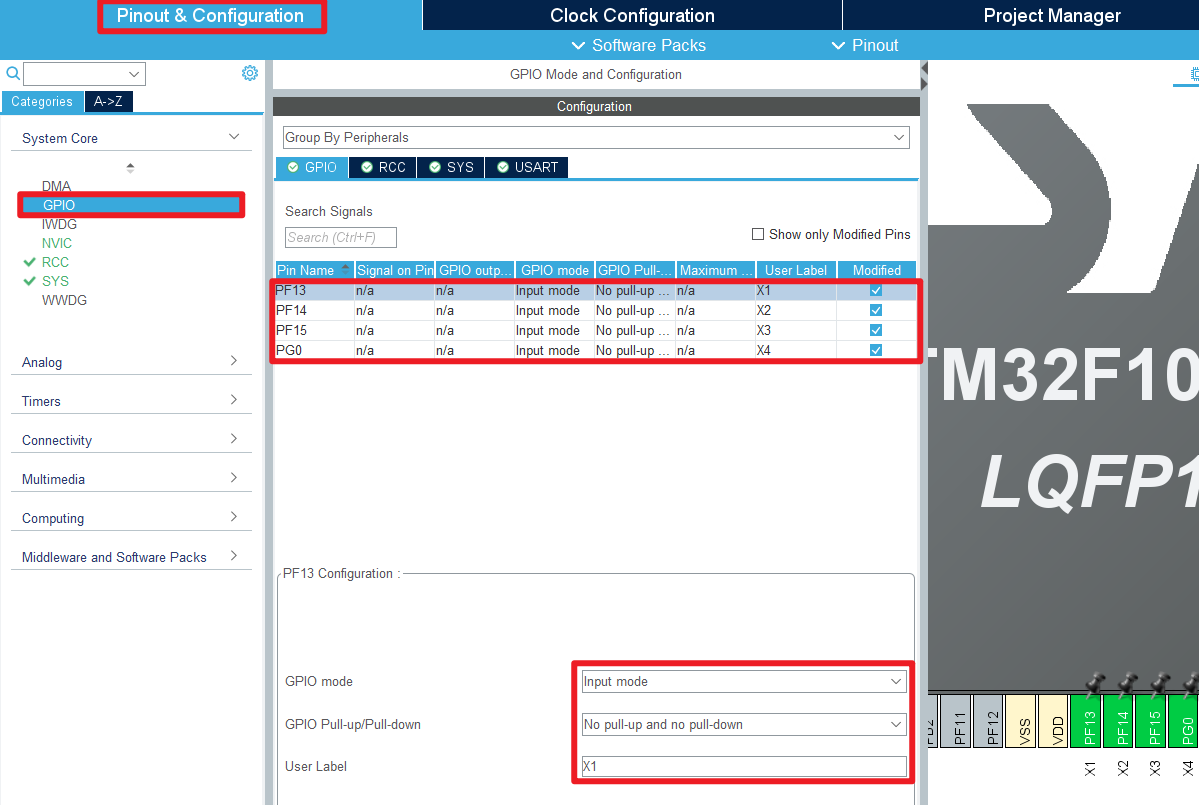Toggle the Modified checkbox for PF13
The height and width of the screenshot is (805, 1199).
pyautogui.click(x=876, y=291)
